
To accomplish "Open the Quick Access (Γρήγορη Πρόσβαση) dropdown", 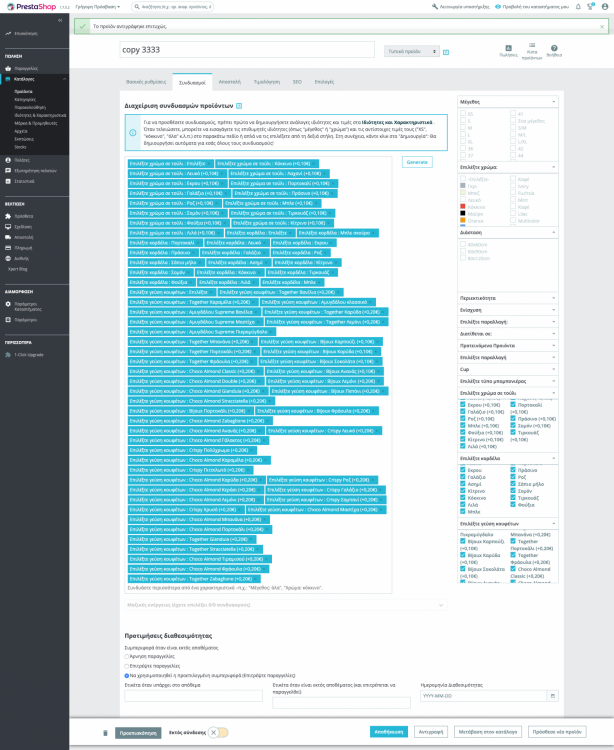I will pyautogui.click(x=98, y=7).
